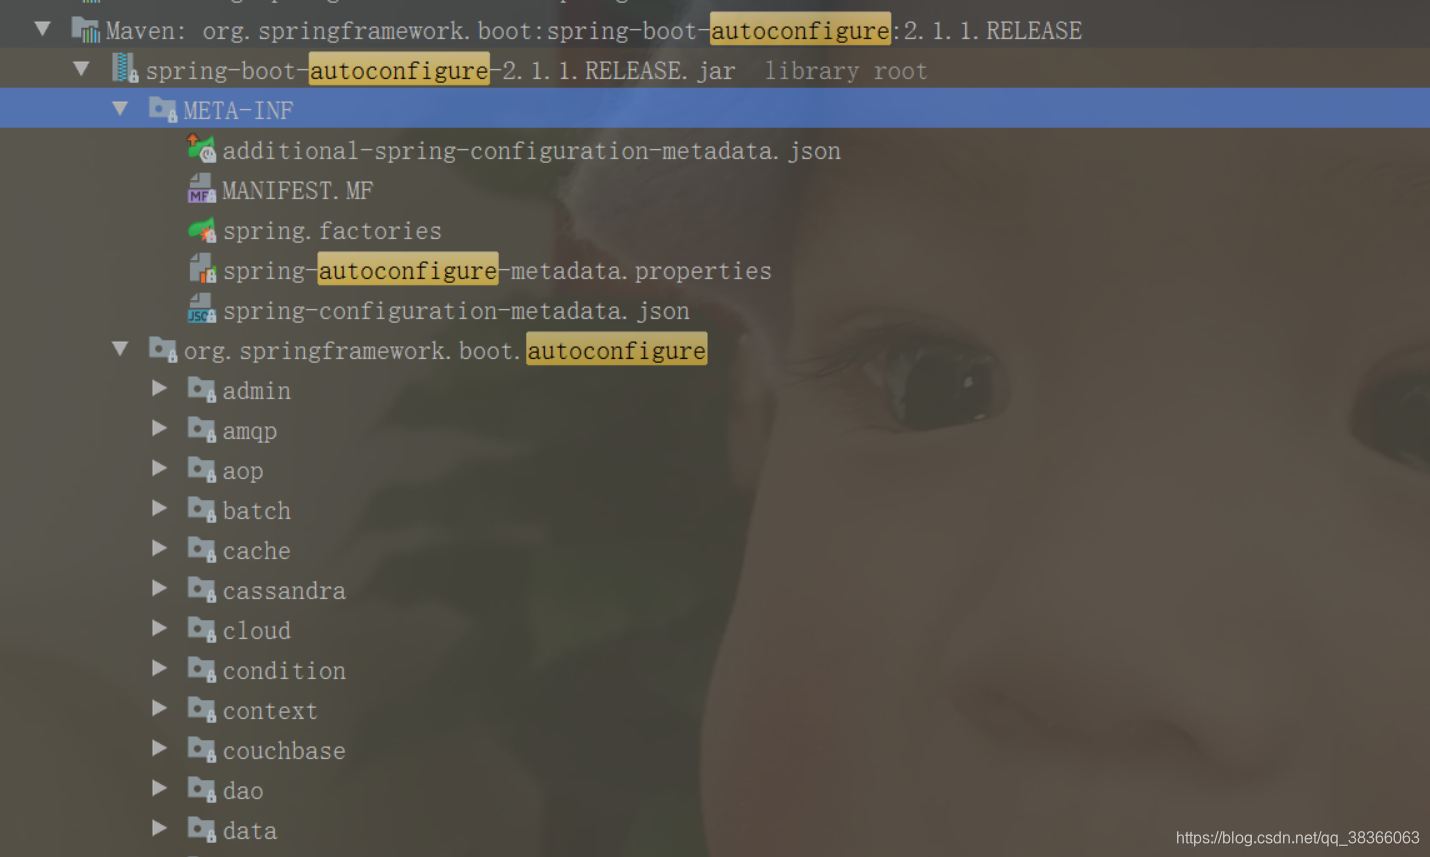Viewport: 1430px width, 857px height.
Task: Click the Maven library icon
Action: (x=86, y=30)
